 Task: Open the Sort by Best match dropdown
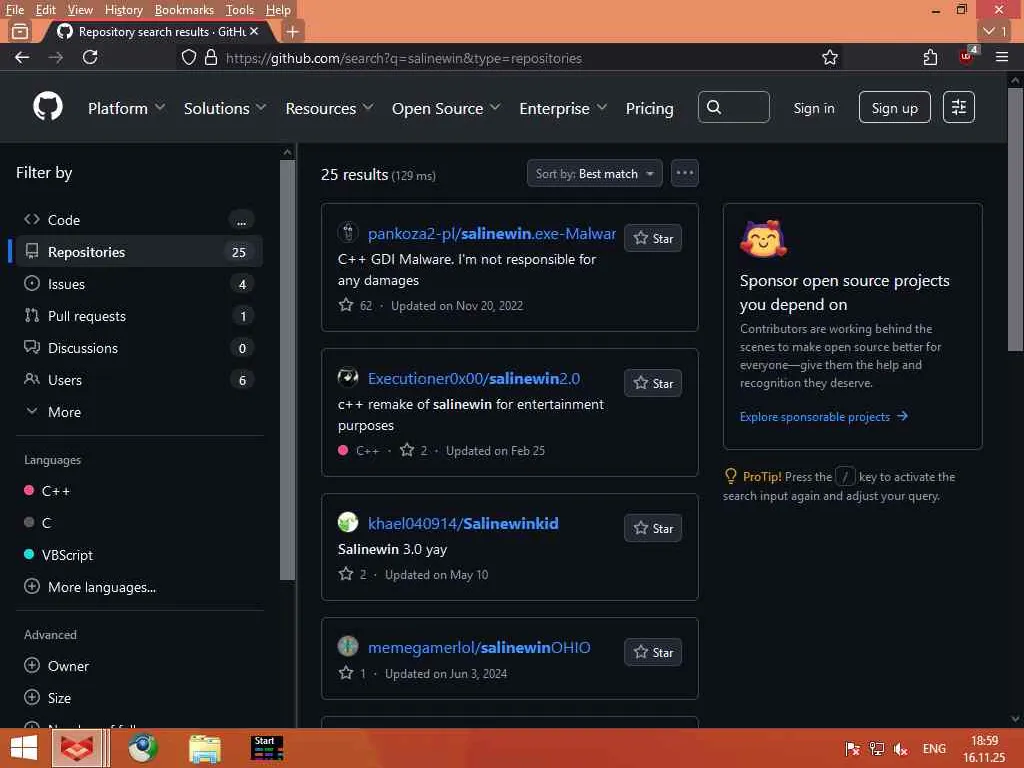(594, 174)
